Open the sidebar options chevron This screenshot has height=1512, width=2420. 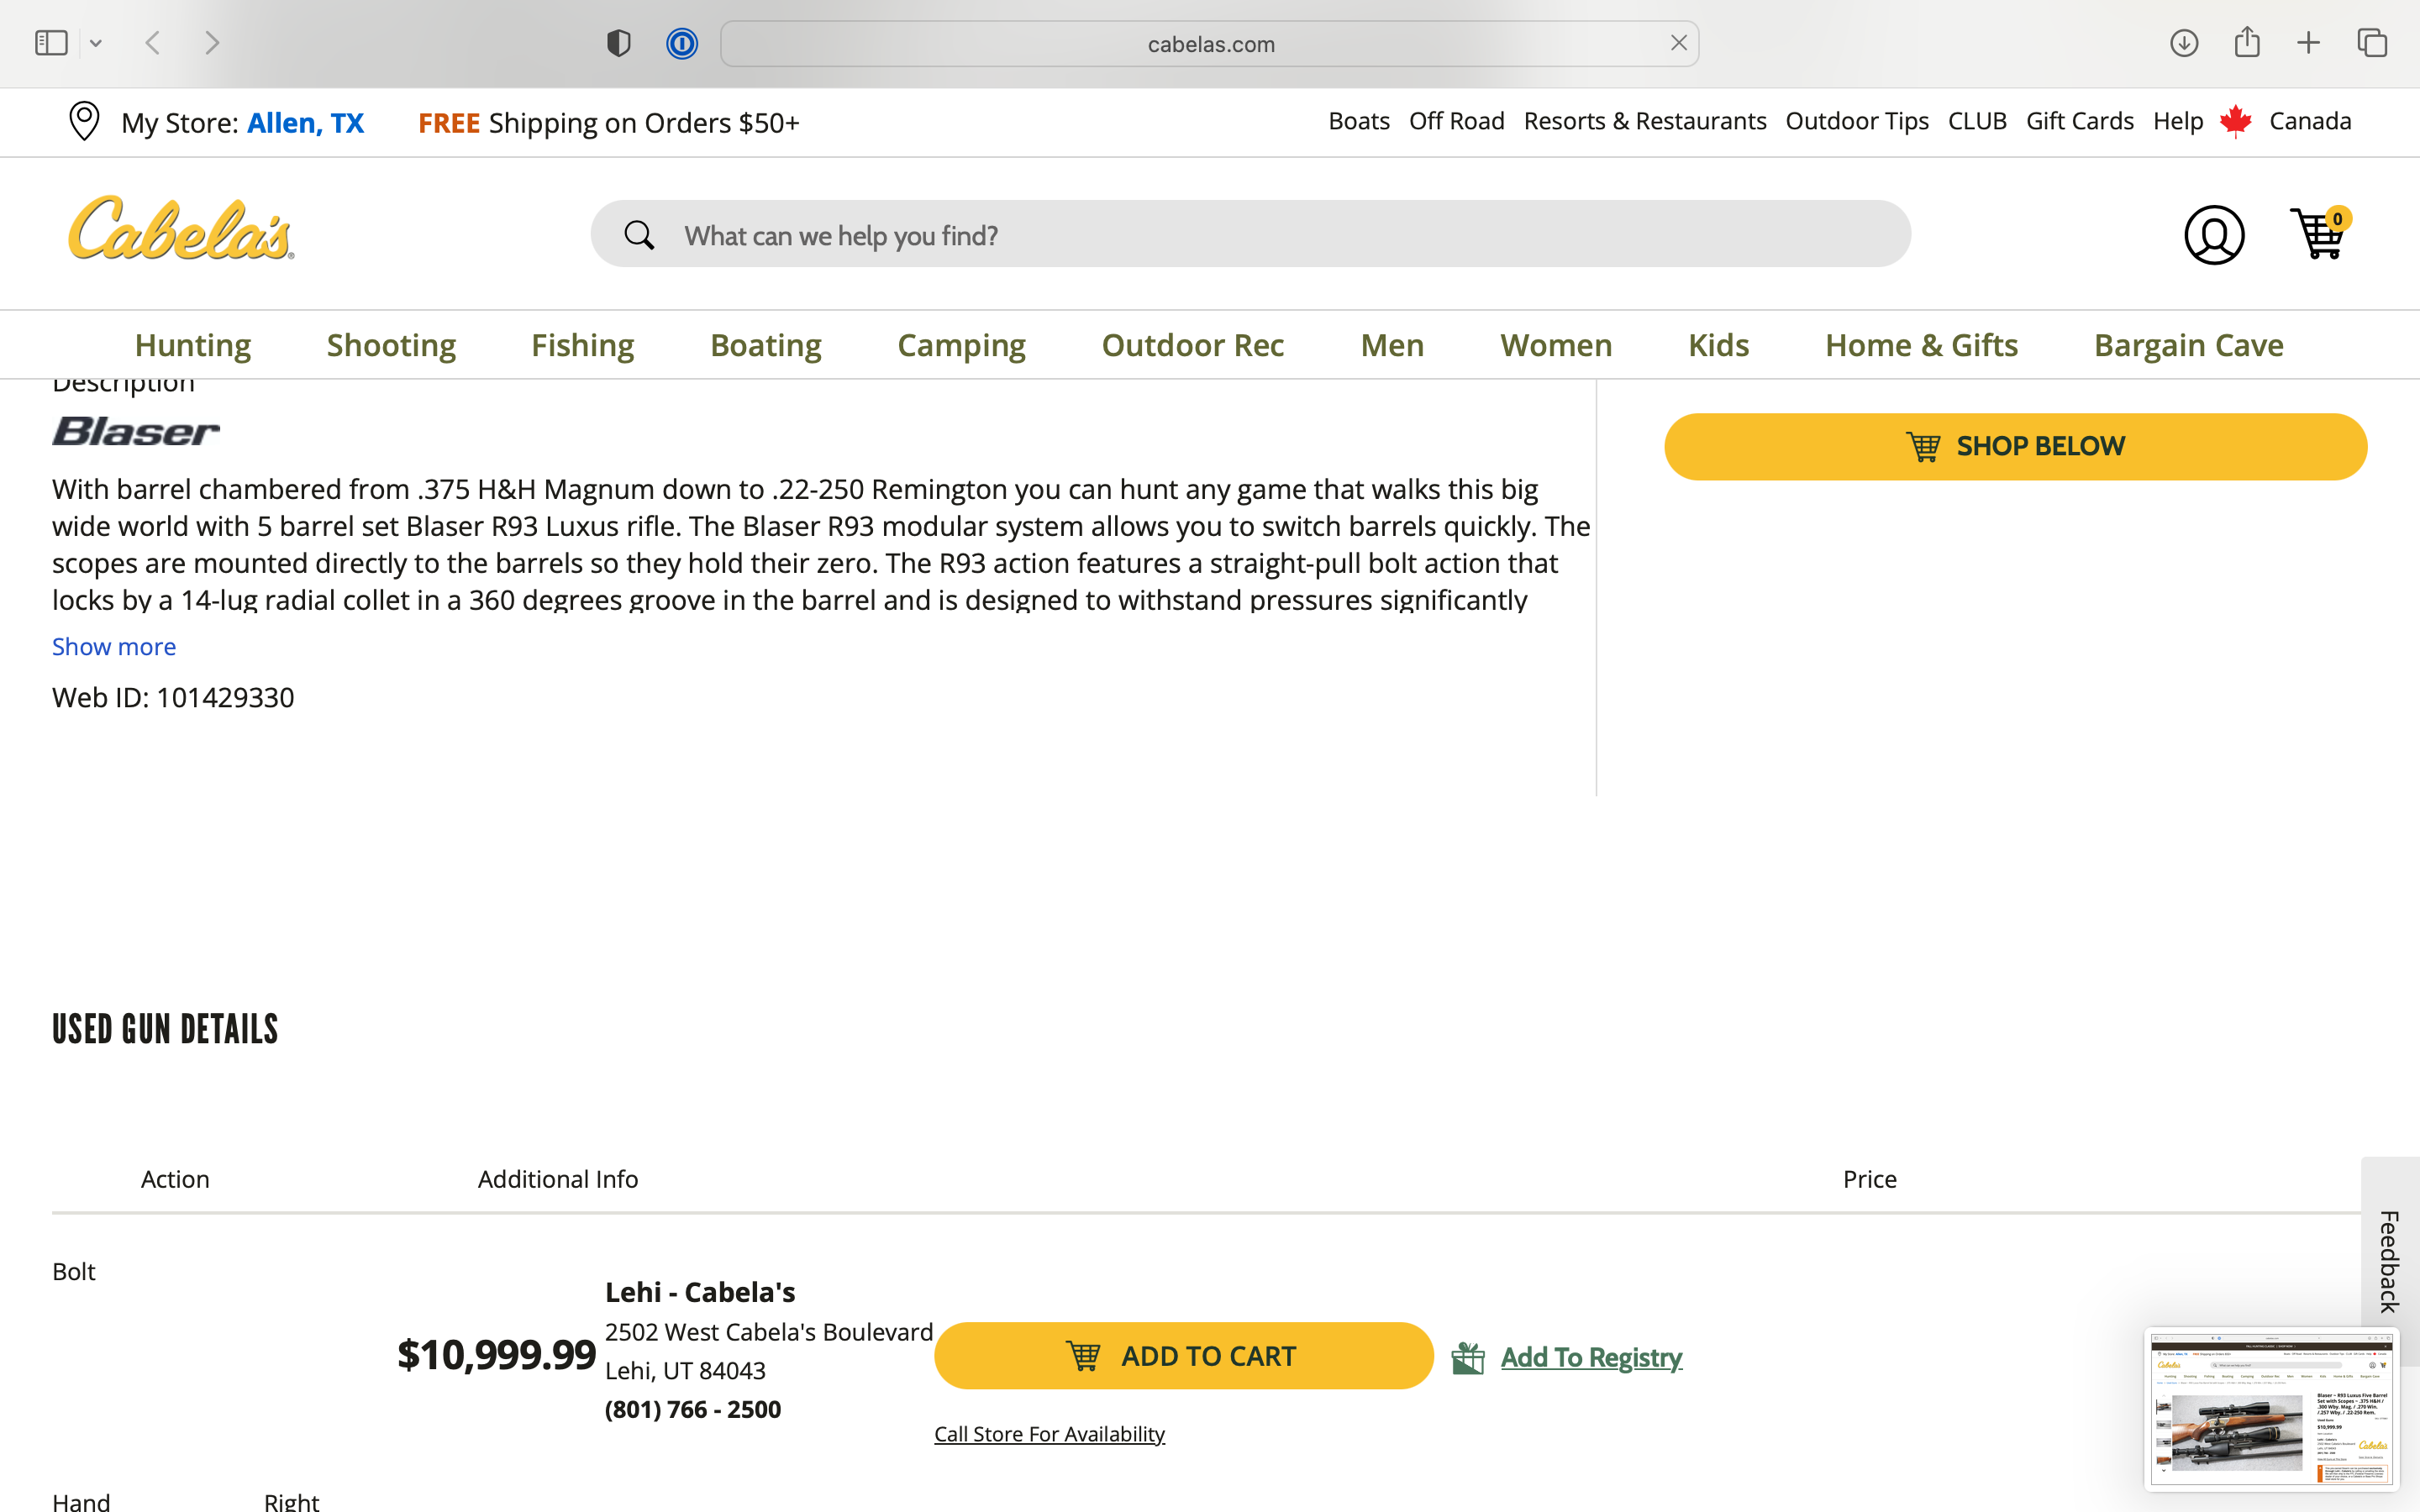[96, 43]
